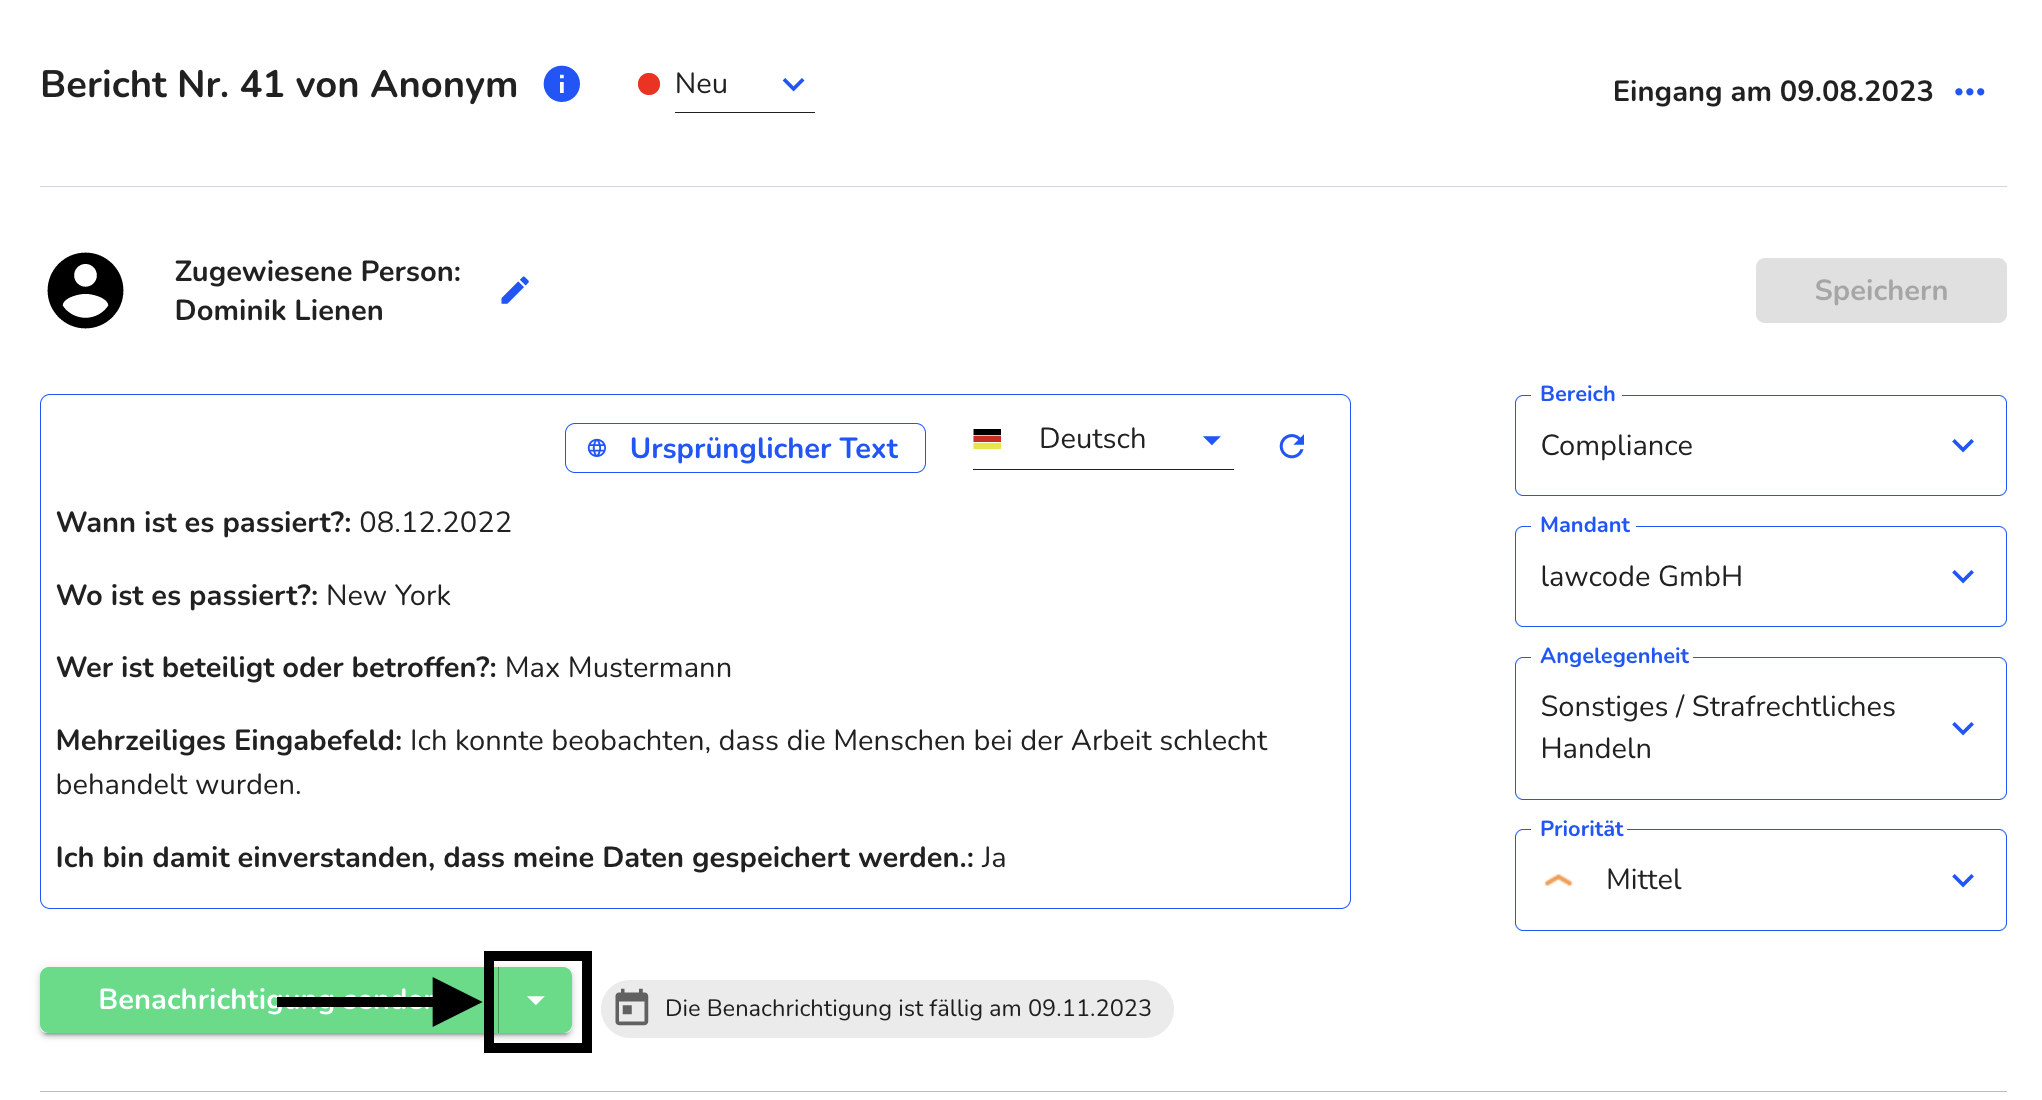Click the name Max Mustermann
Viewport: 2042px width, 1100px height.
pos(618,668)
